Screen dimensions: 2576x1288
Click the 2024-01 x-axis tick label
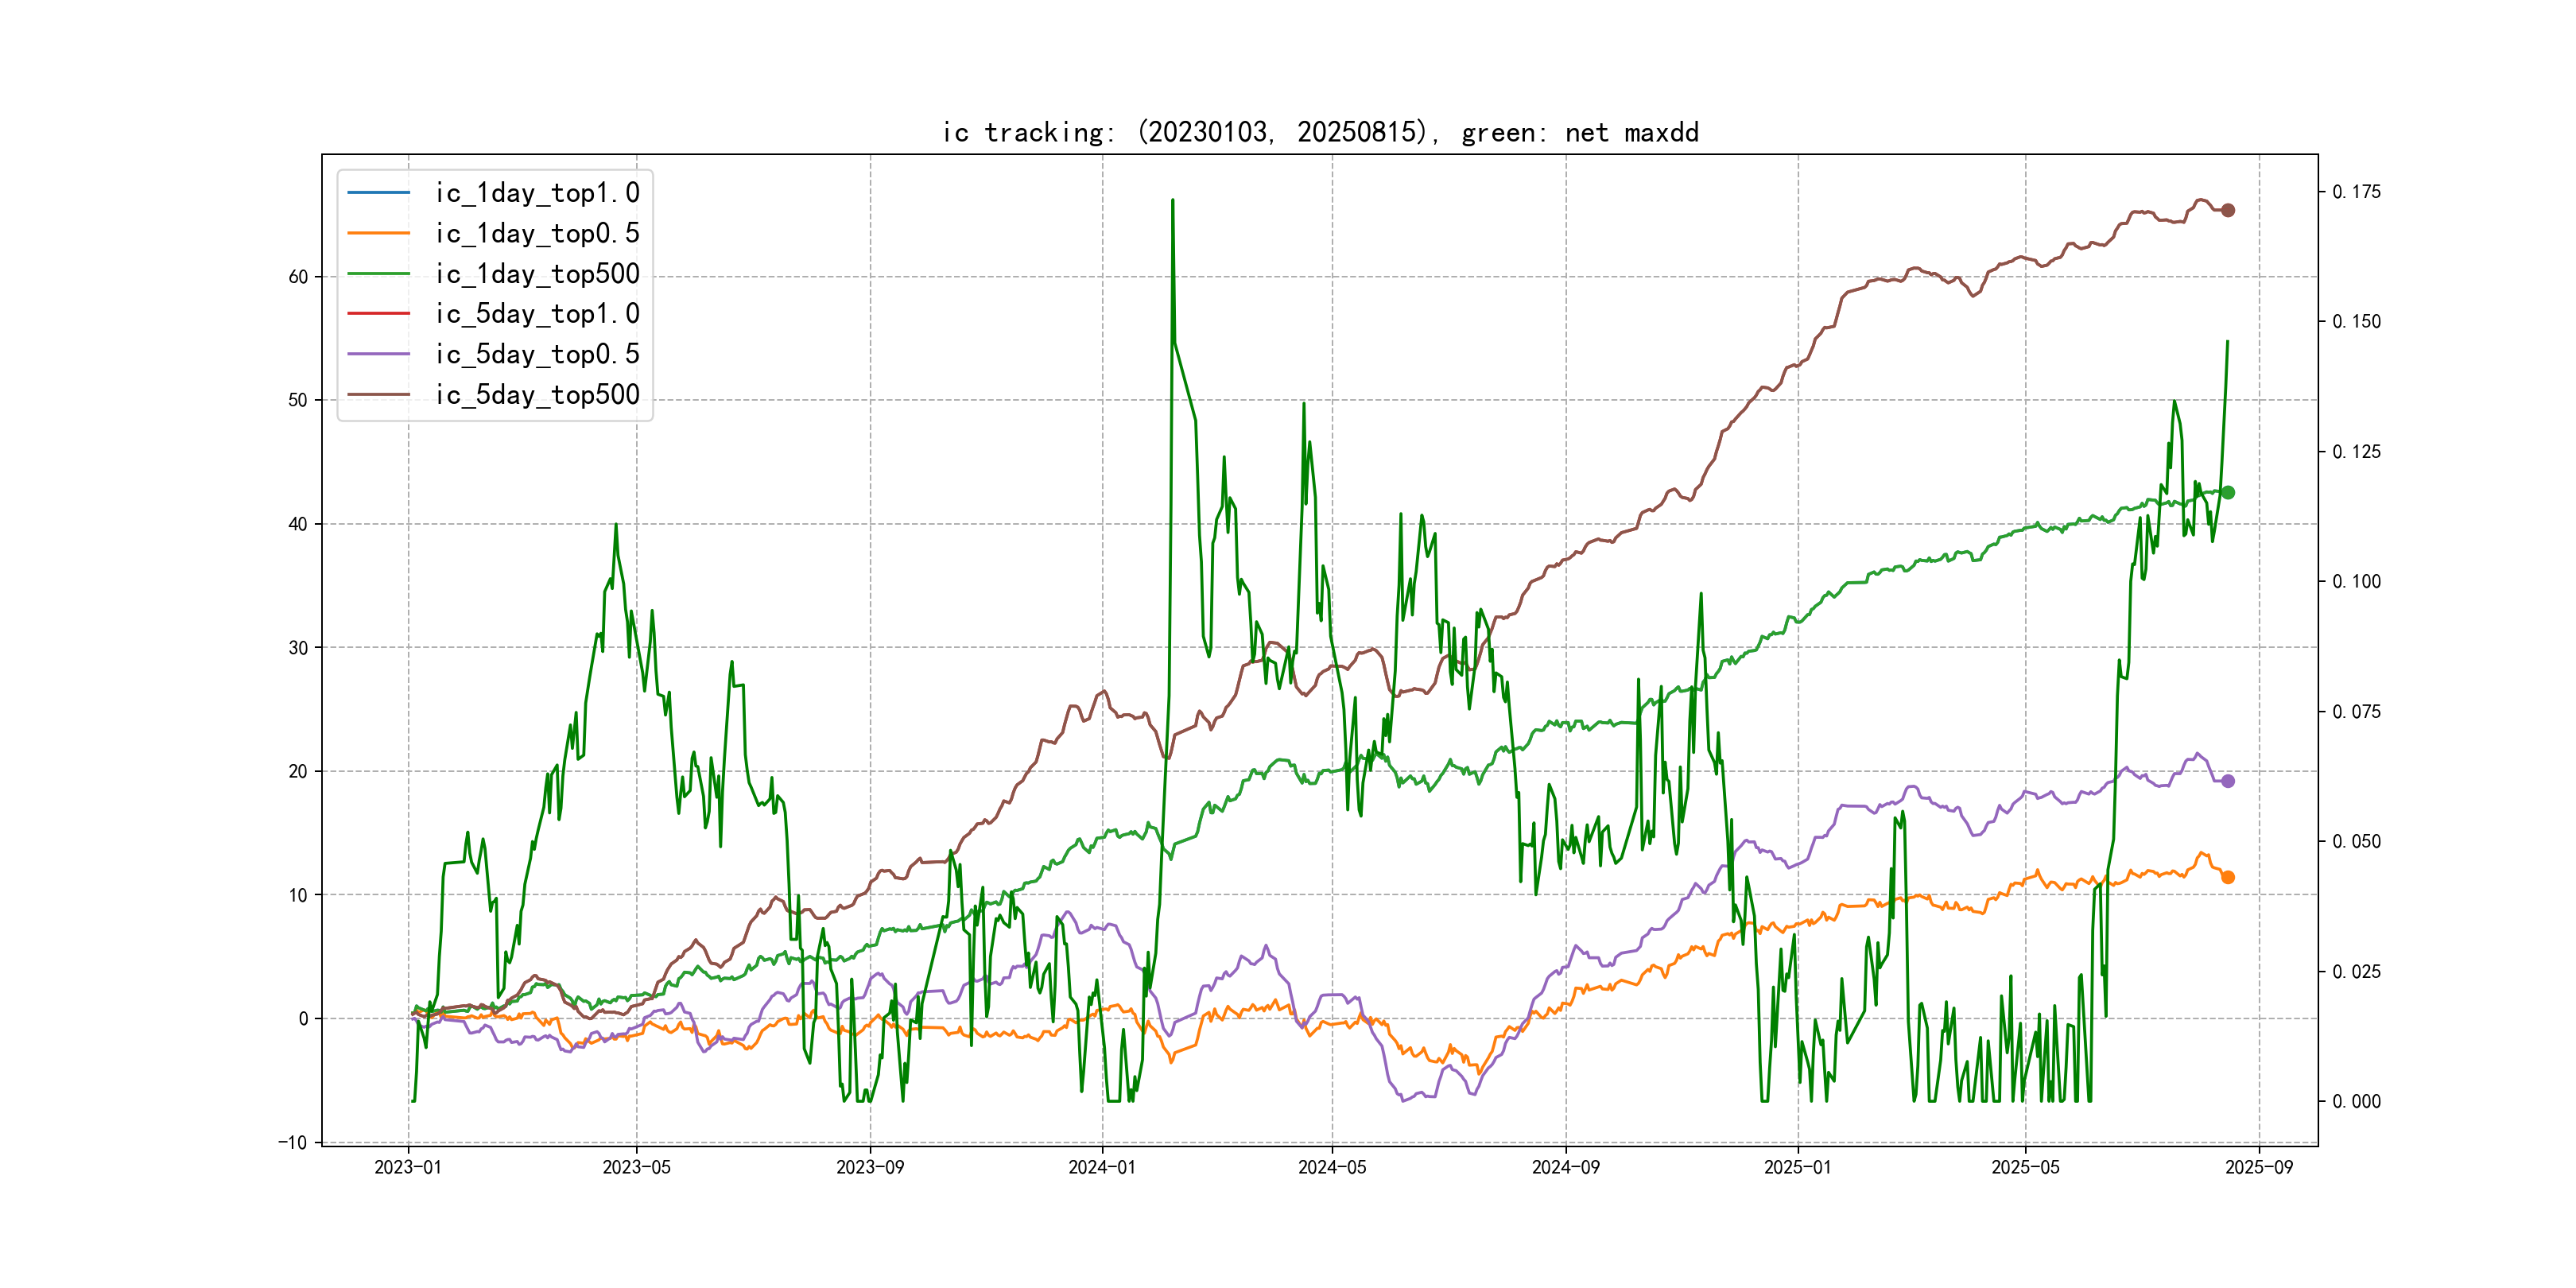(1102, 1167)
